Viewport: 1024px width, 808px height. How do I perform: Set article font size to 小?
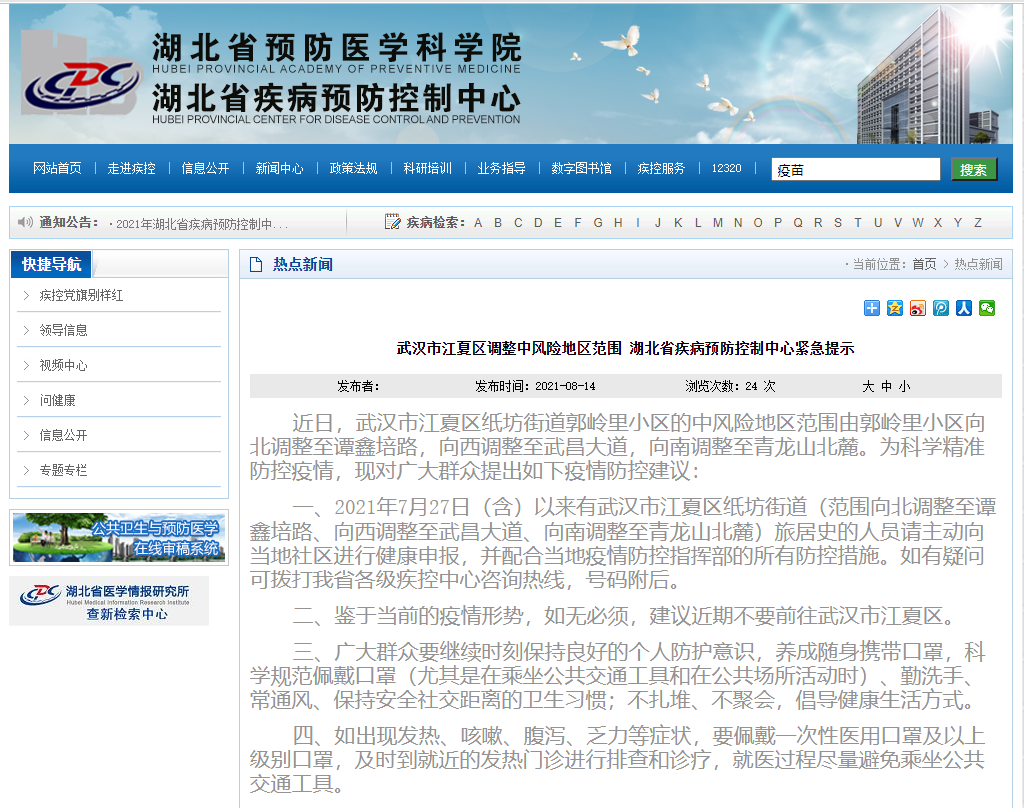point(904,386)
